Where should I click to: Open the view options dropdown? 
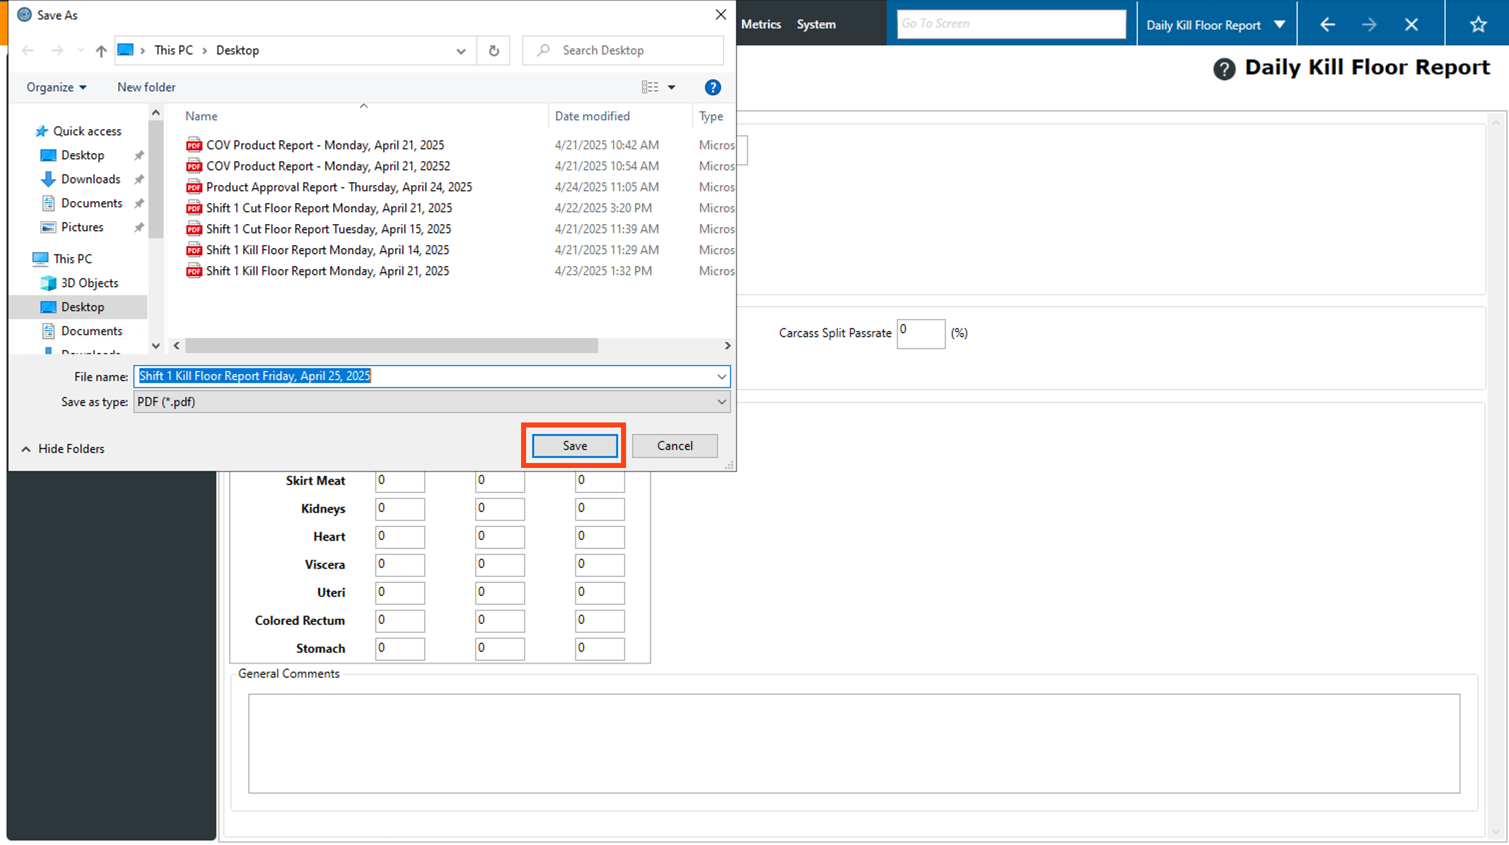click(x=671, y=87)
